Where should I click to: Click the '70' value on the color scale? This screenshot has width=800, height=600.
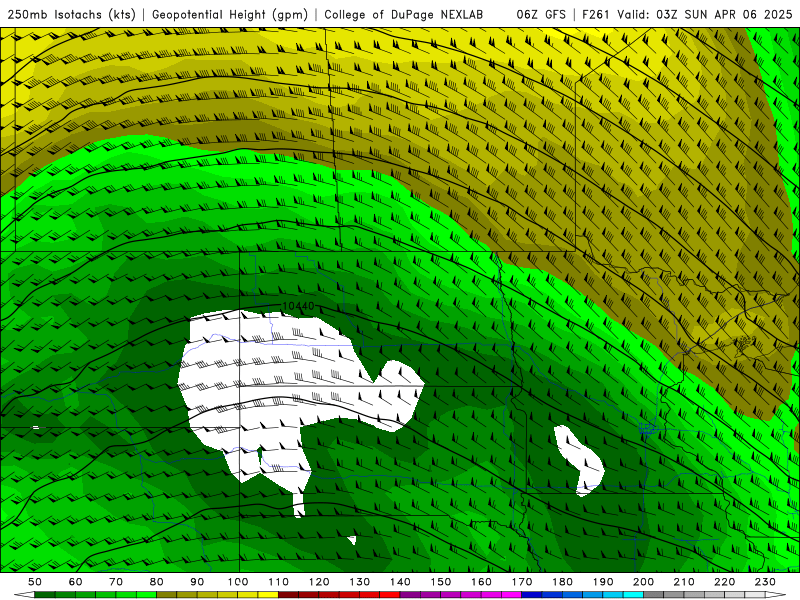116,582
